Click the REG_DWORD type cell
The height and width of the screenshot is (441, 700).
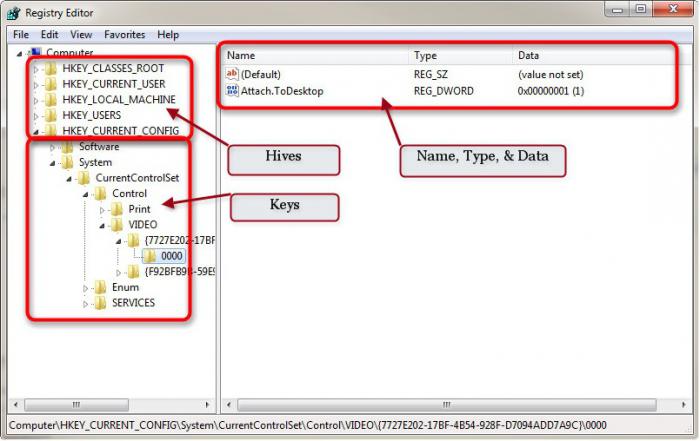(x=443, y=91)
